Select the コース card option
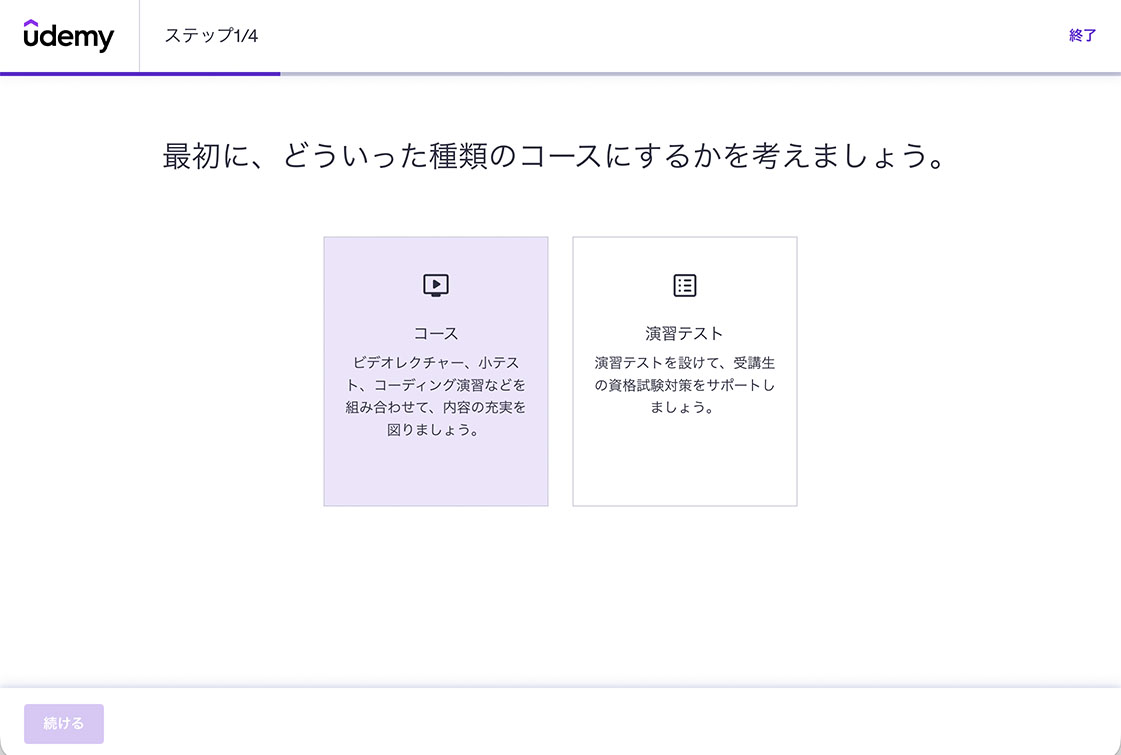Image resolution: width=1121 pixels, height=755 pixels. [x=436, y=371]
